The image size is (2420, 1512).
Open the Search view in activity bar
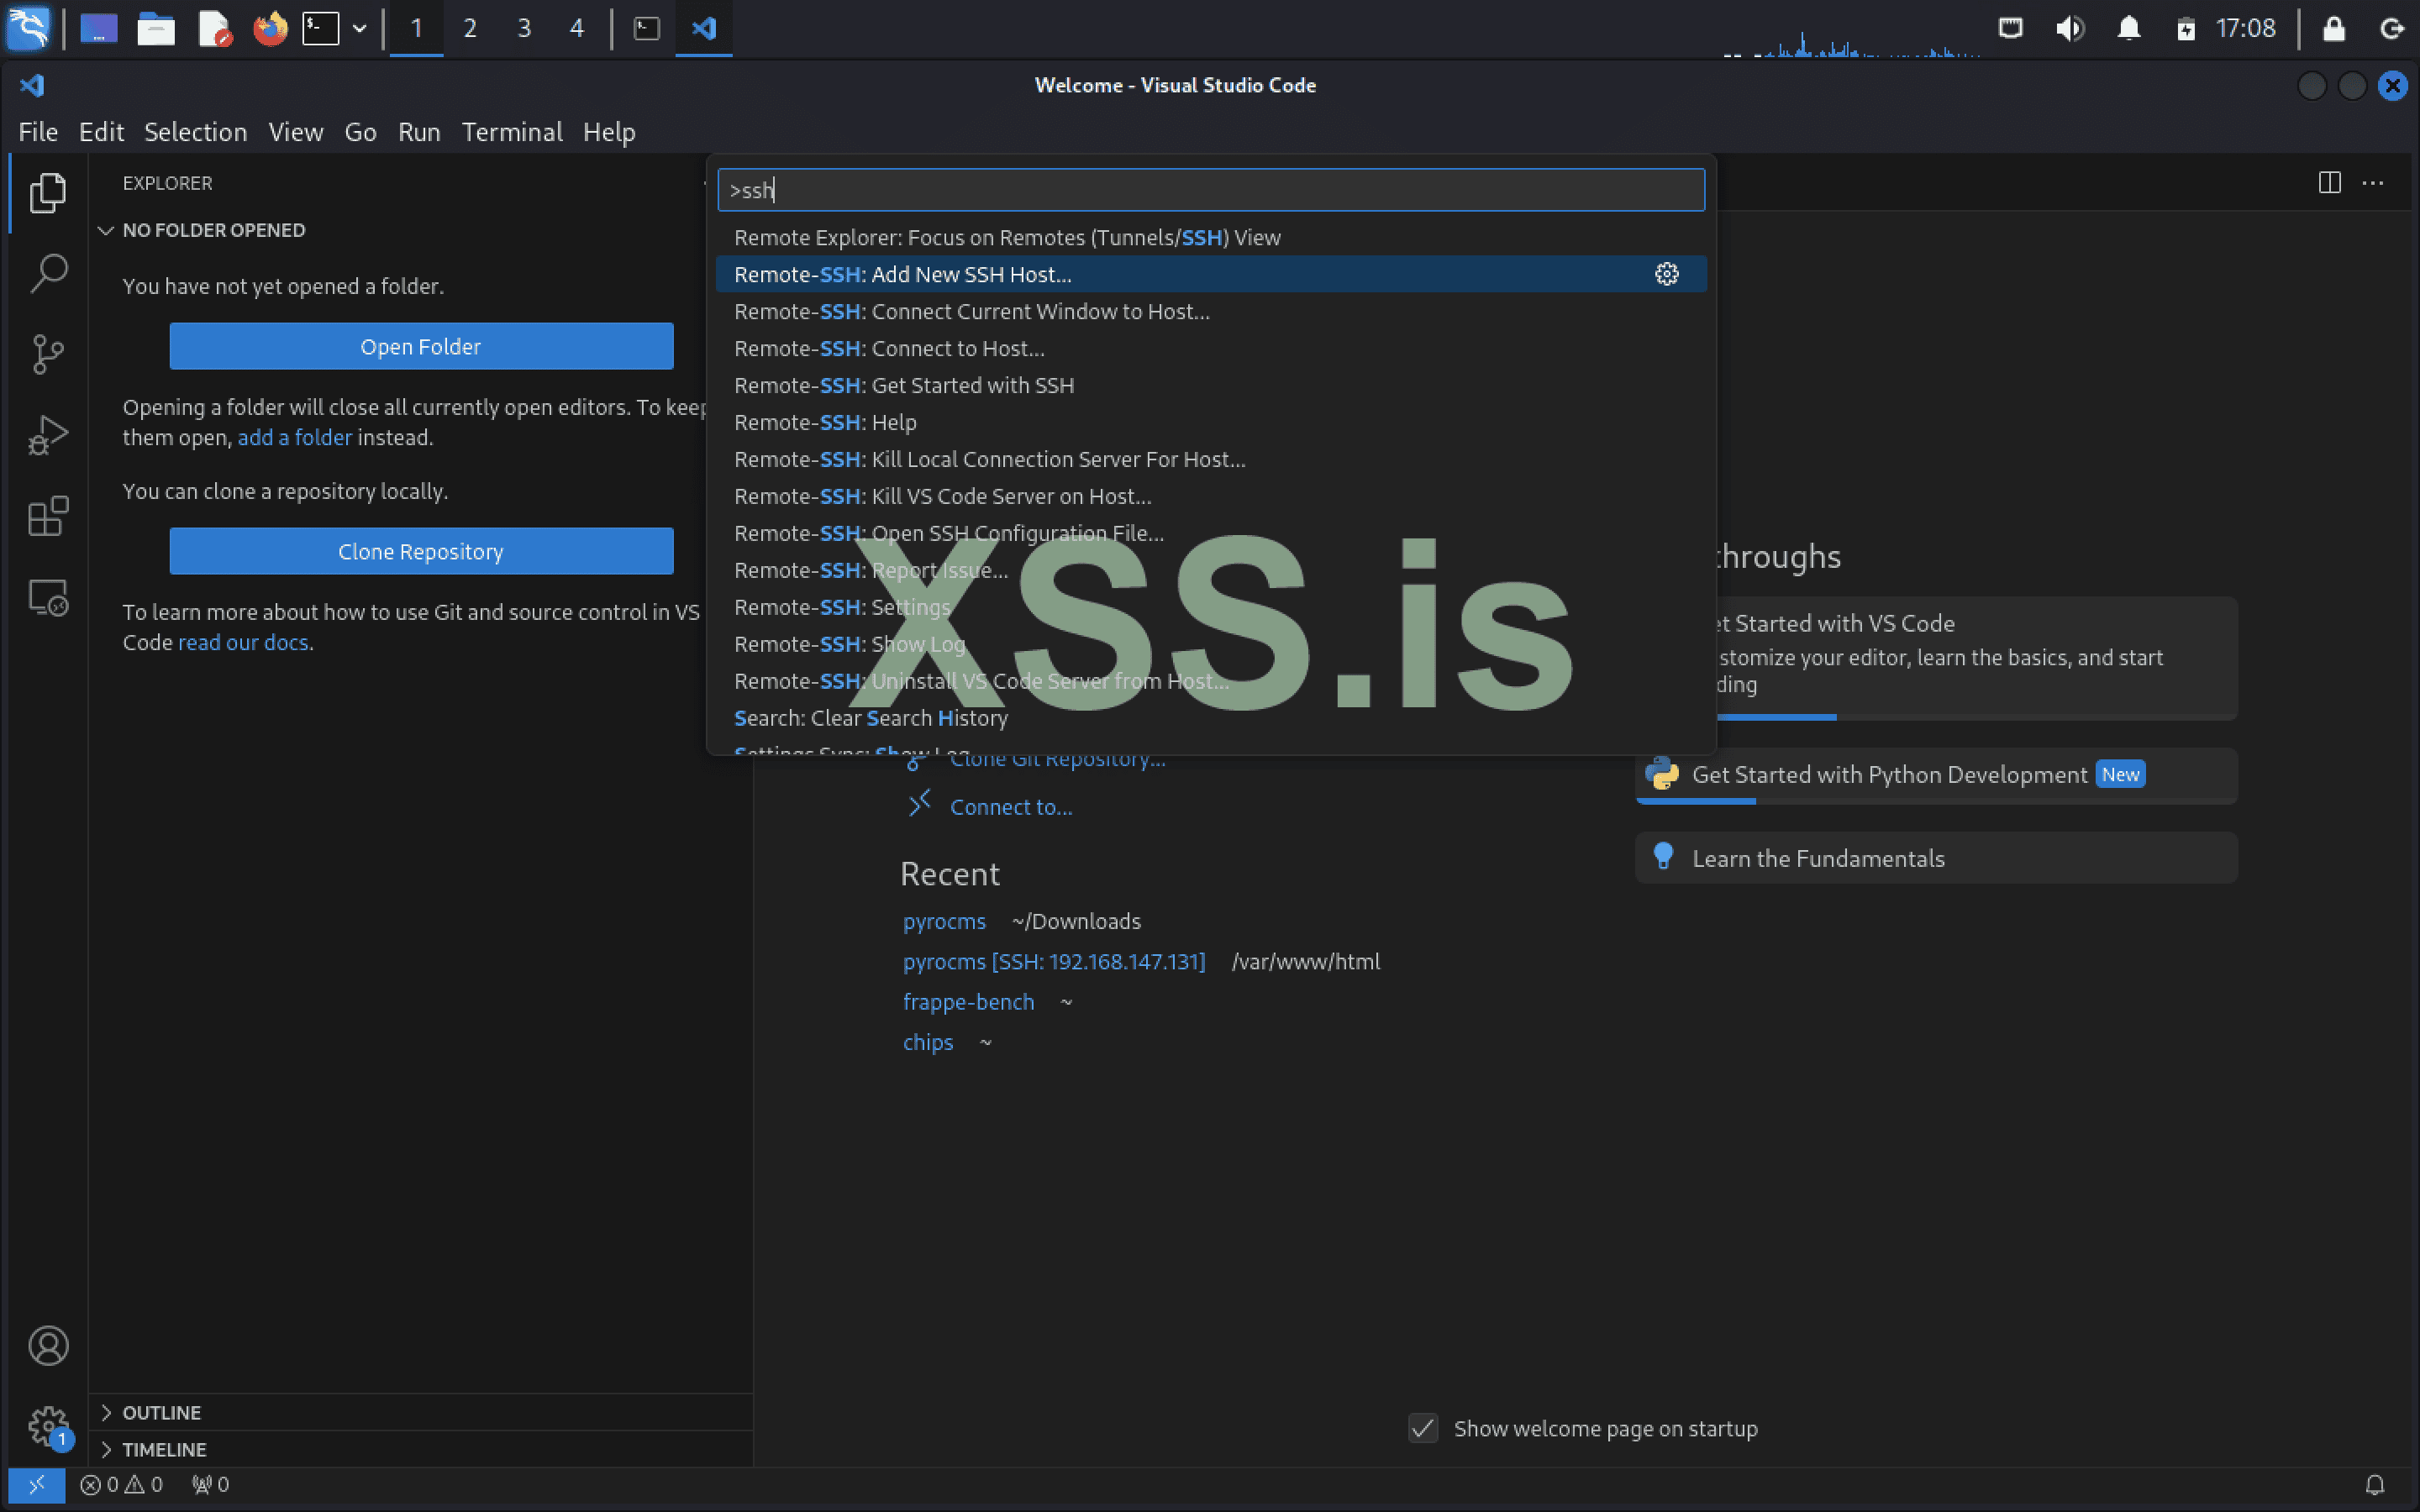pyautogui.click(x=48, y=273)
